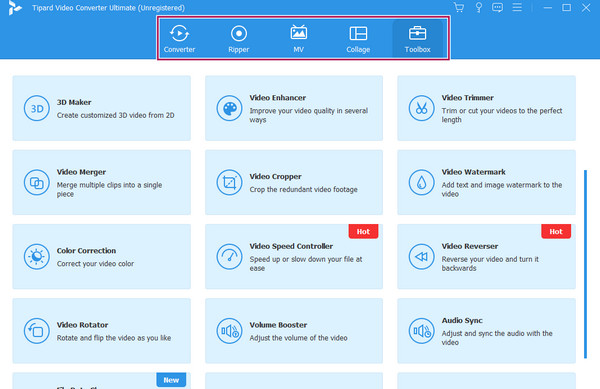Click the Audio Sync title
The width and height of the screenshot is (600, 389).
tap(462, 320)
